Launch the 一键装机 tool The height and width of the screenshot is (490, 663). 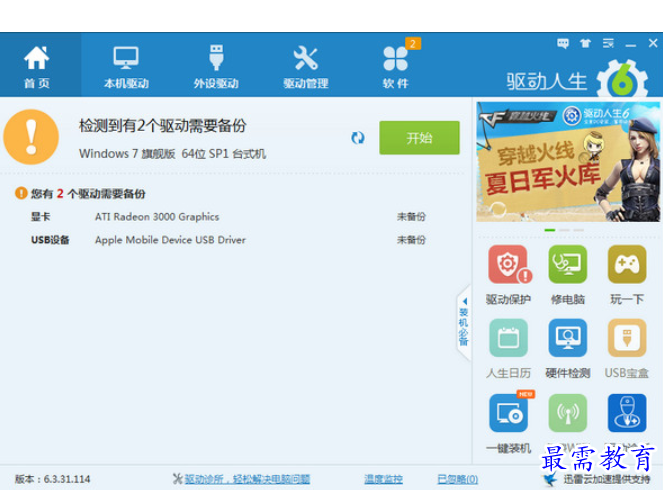pos(508,423)
